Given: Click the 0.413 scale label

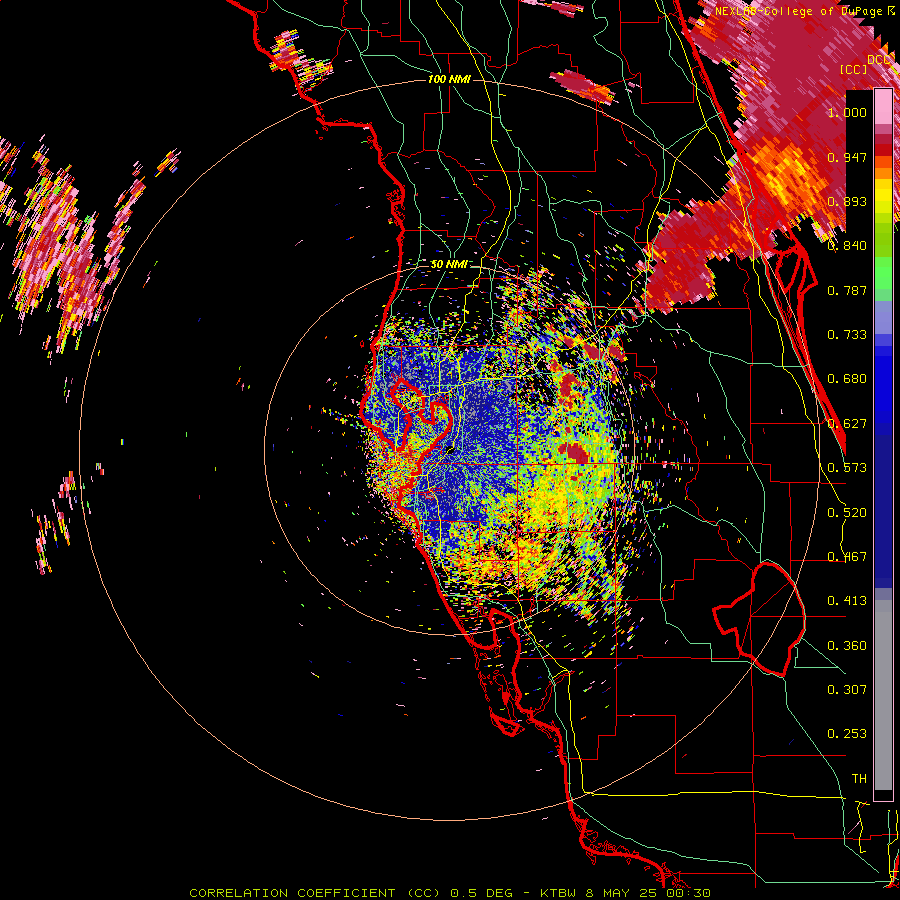Looking at the screenshot, I should pyautogui.click(x=847, y=601).
